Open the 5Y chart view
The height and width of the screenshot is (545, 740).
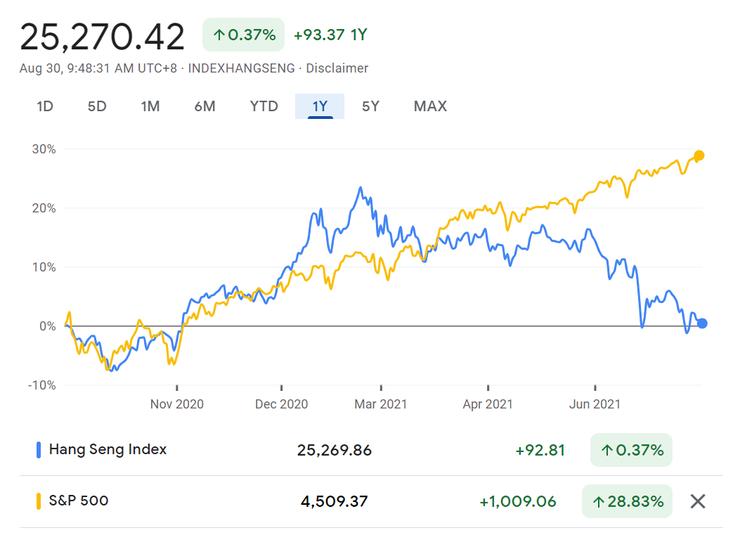coord(371,106)
